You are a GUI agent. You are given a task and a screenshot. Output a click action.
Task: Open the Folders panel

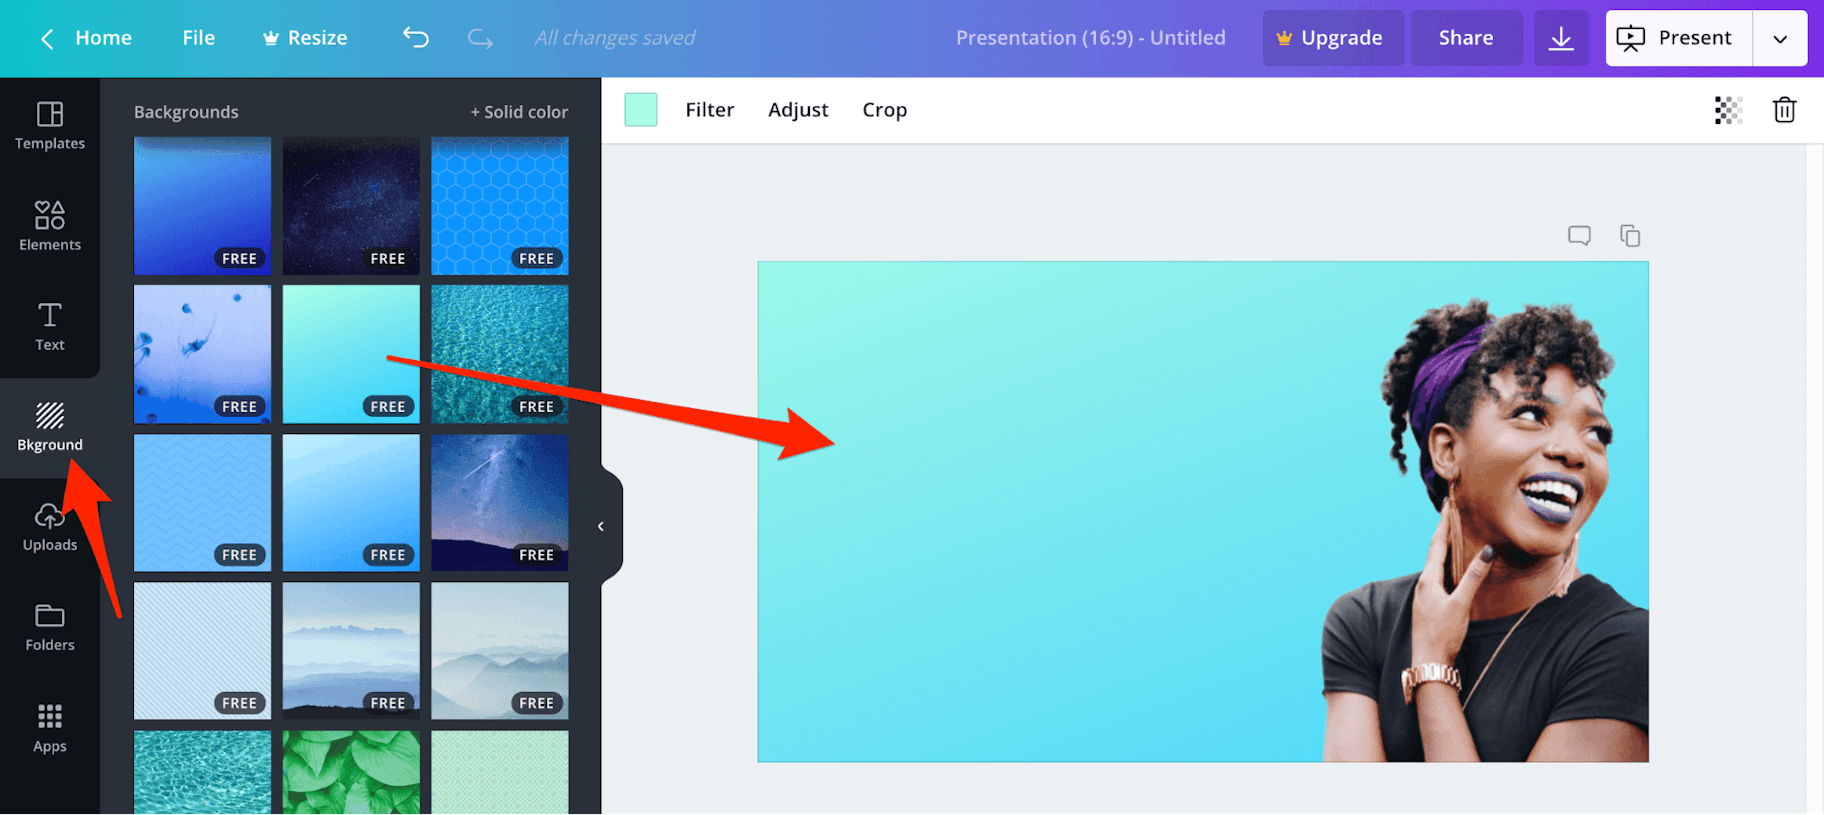(50, 628)
